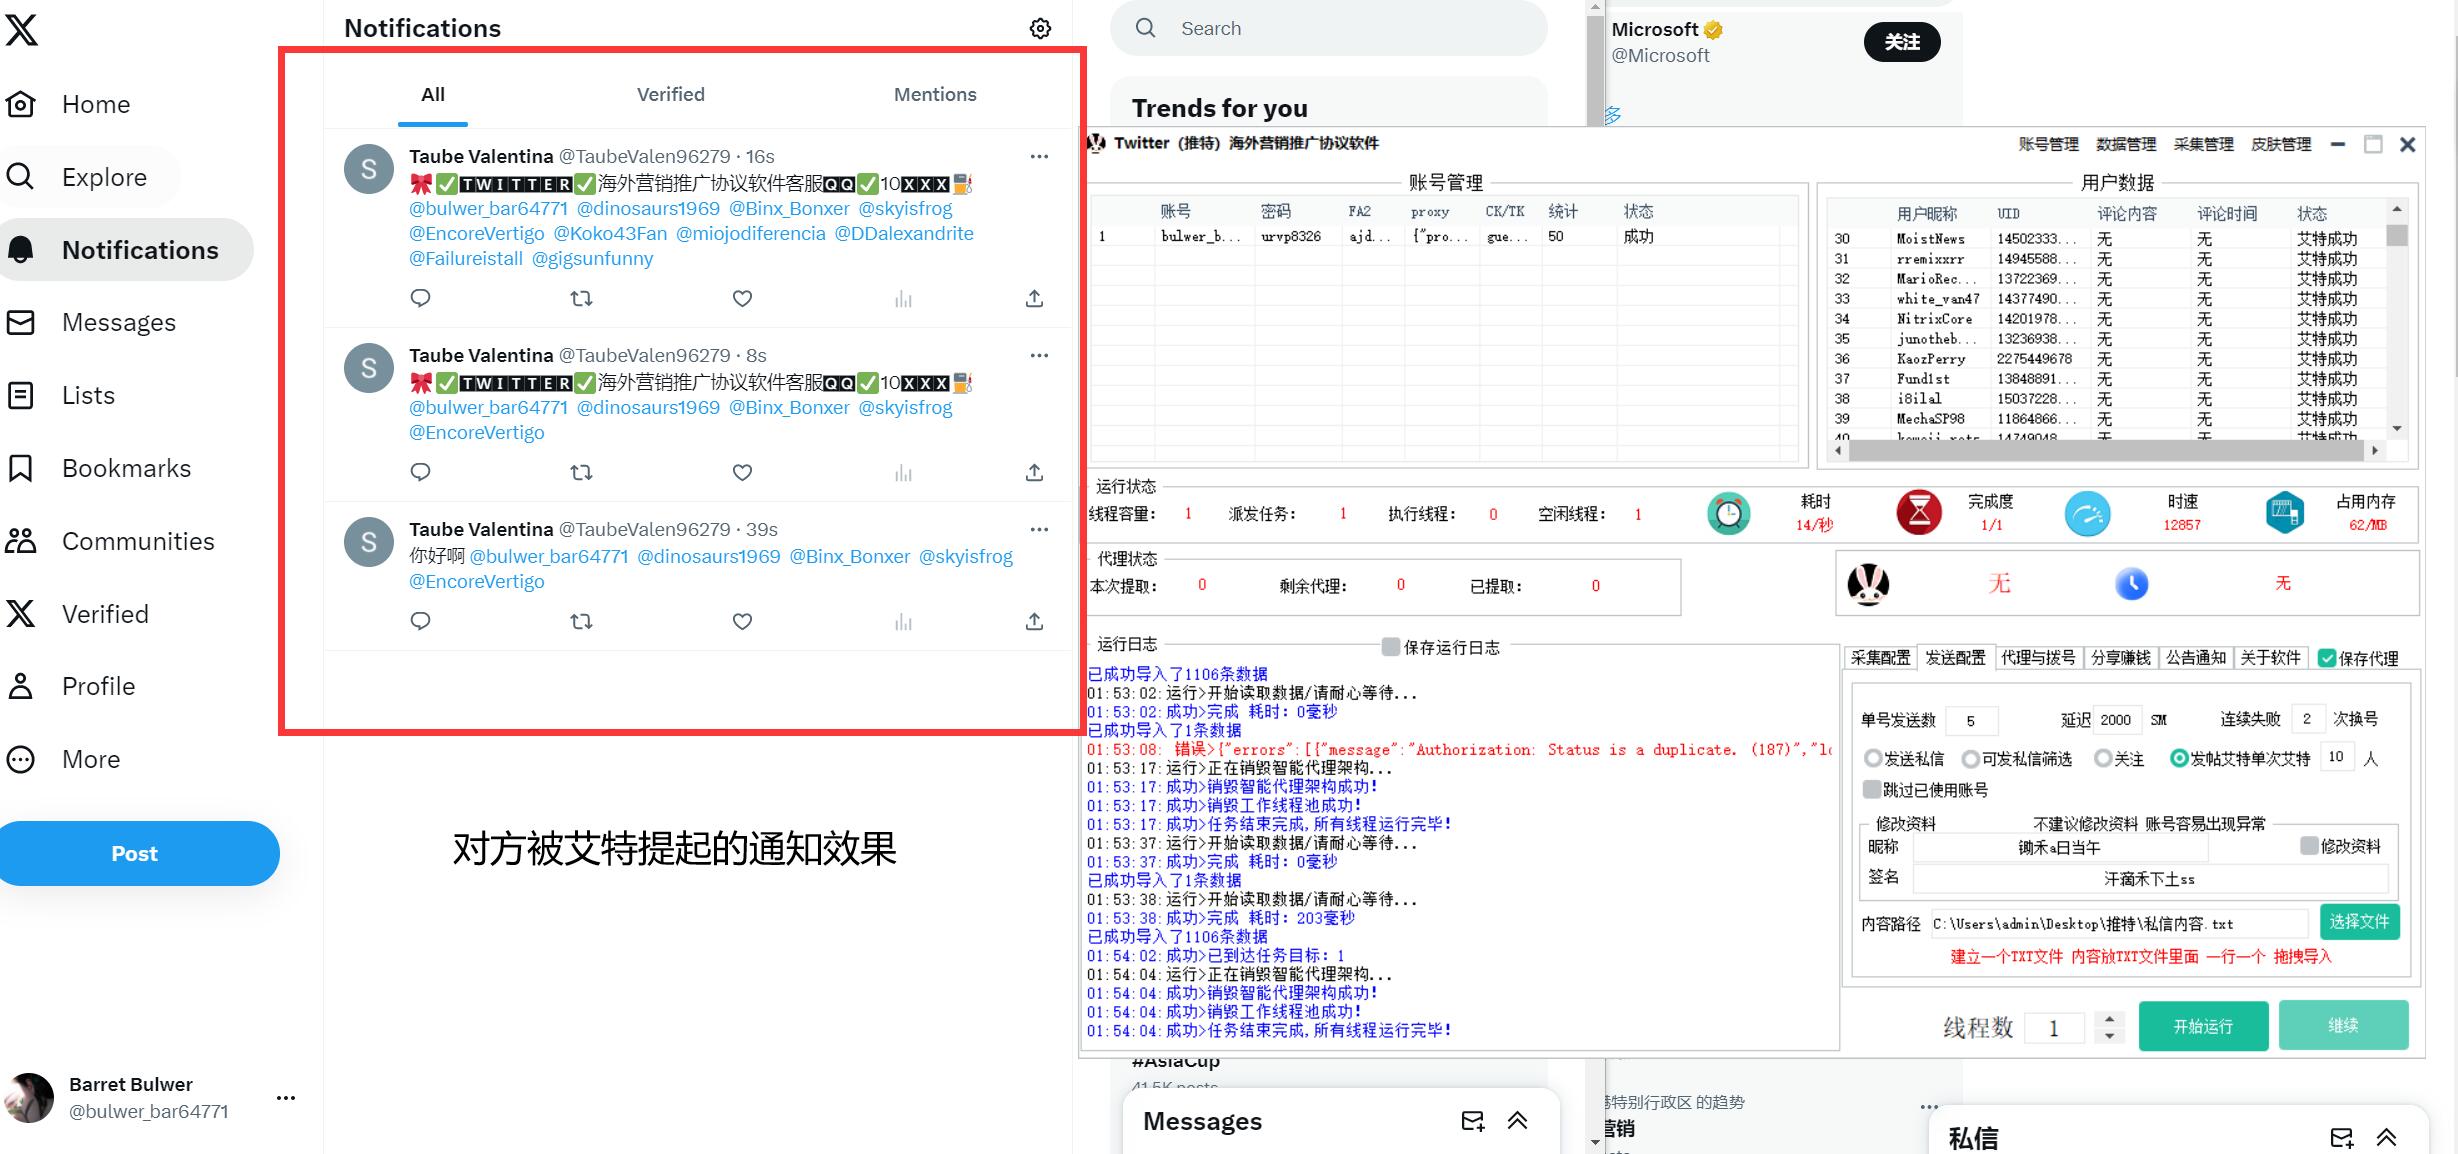2458x1154 pixels.
Task: Click new message icon in Messages drawer
Action: (x=1472, y=1121)
